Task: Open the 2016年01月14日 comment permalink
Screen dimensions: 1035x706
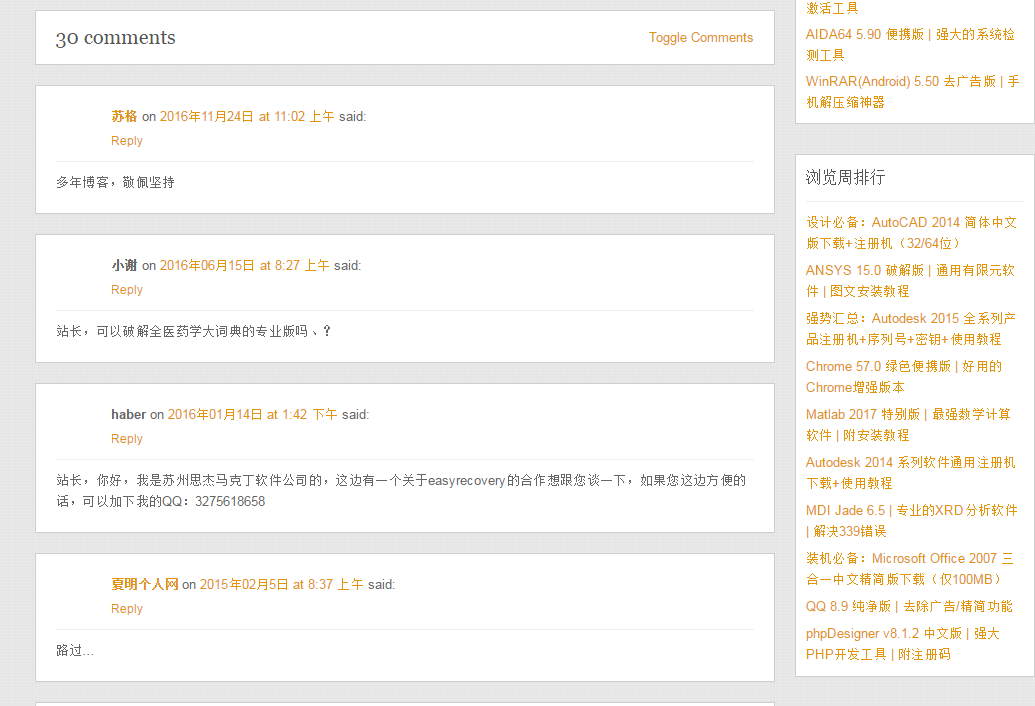Action: coord(252,414)
